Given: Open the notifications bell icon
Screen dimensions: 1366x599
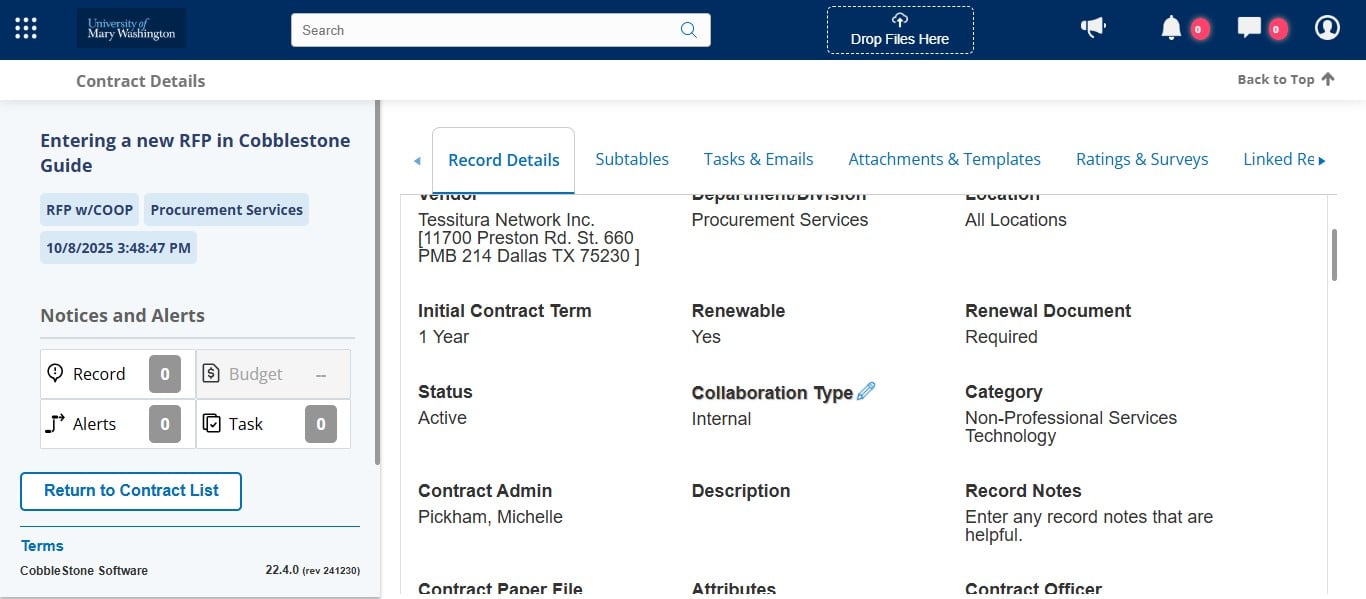Looking at the screenshot, I should [x=1171, y=27].
